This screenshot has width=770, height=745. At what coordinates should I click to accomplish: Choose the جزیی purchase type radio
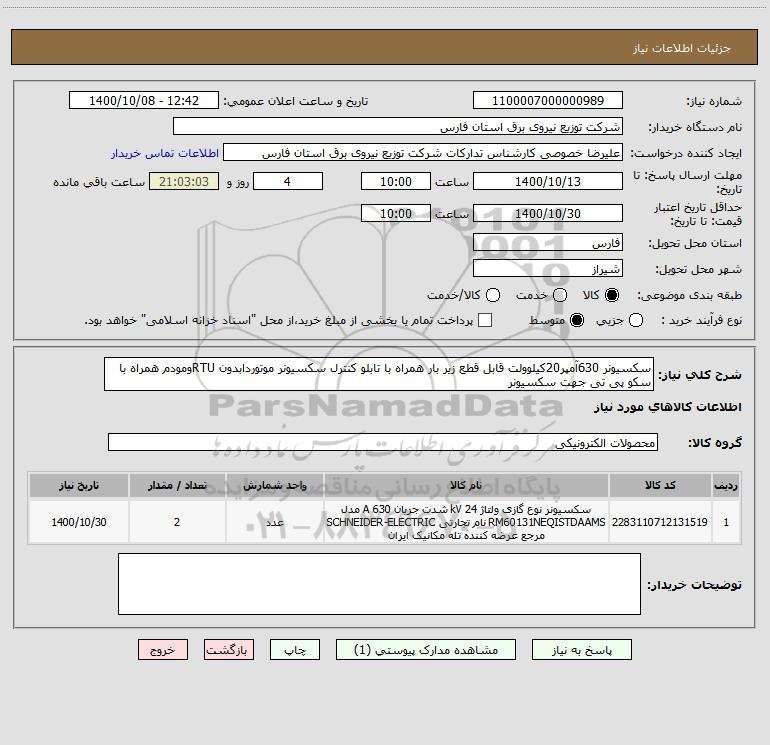pos(636,320)
